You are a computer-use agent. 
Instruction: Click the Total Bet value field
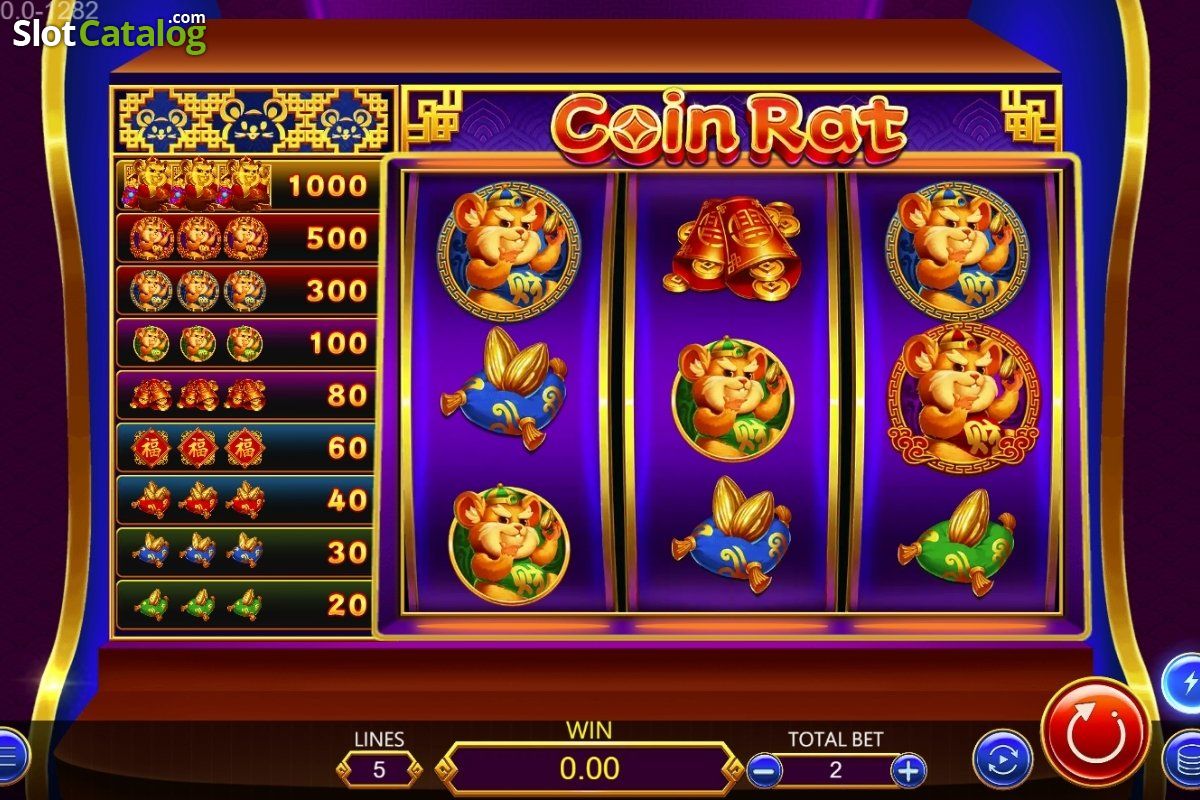[x=836, y=770]
